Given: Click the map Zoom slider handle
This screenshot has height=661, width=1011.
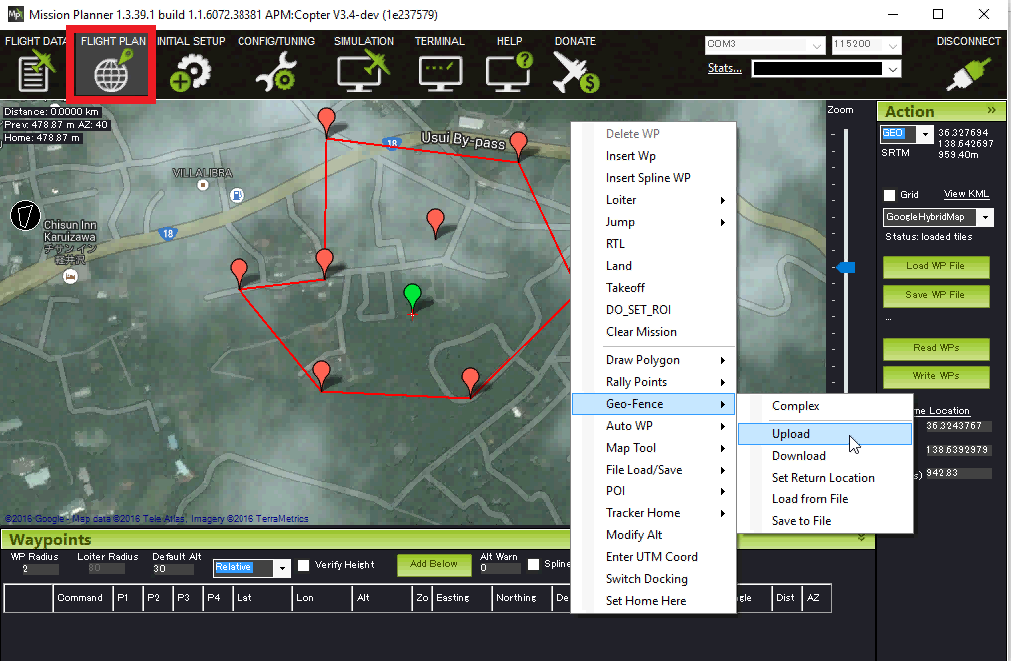Looking at the screenshot, I should coord(846,267).
